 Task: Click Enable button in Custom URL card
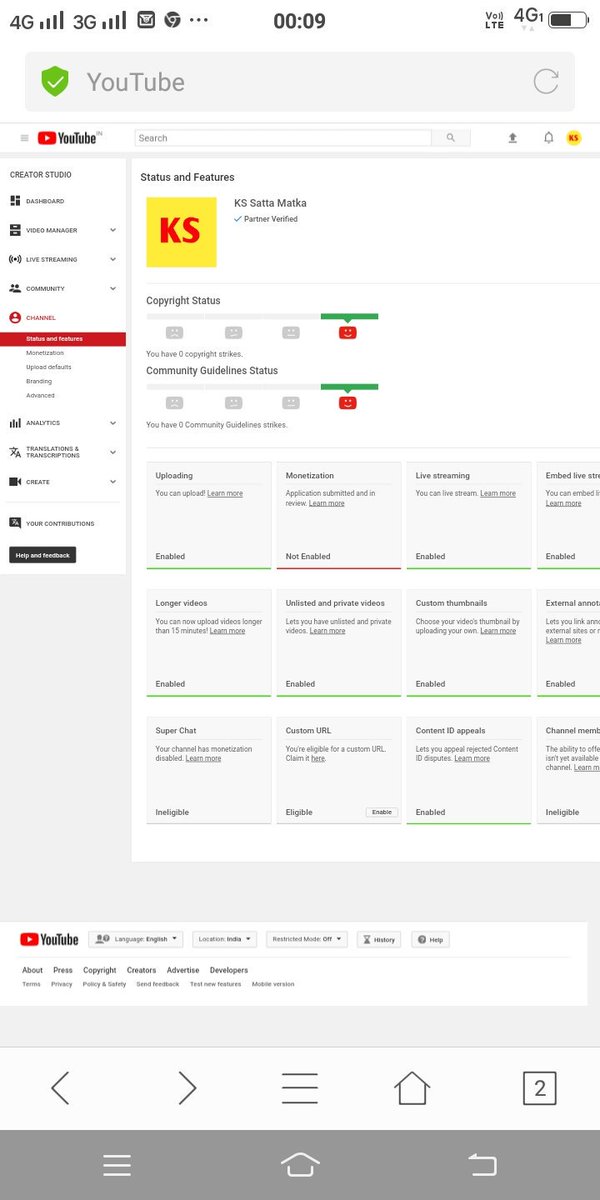(x=382, y=812)
